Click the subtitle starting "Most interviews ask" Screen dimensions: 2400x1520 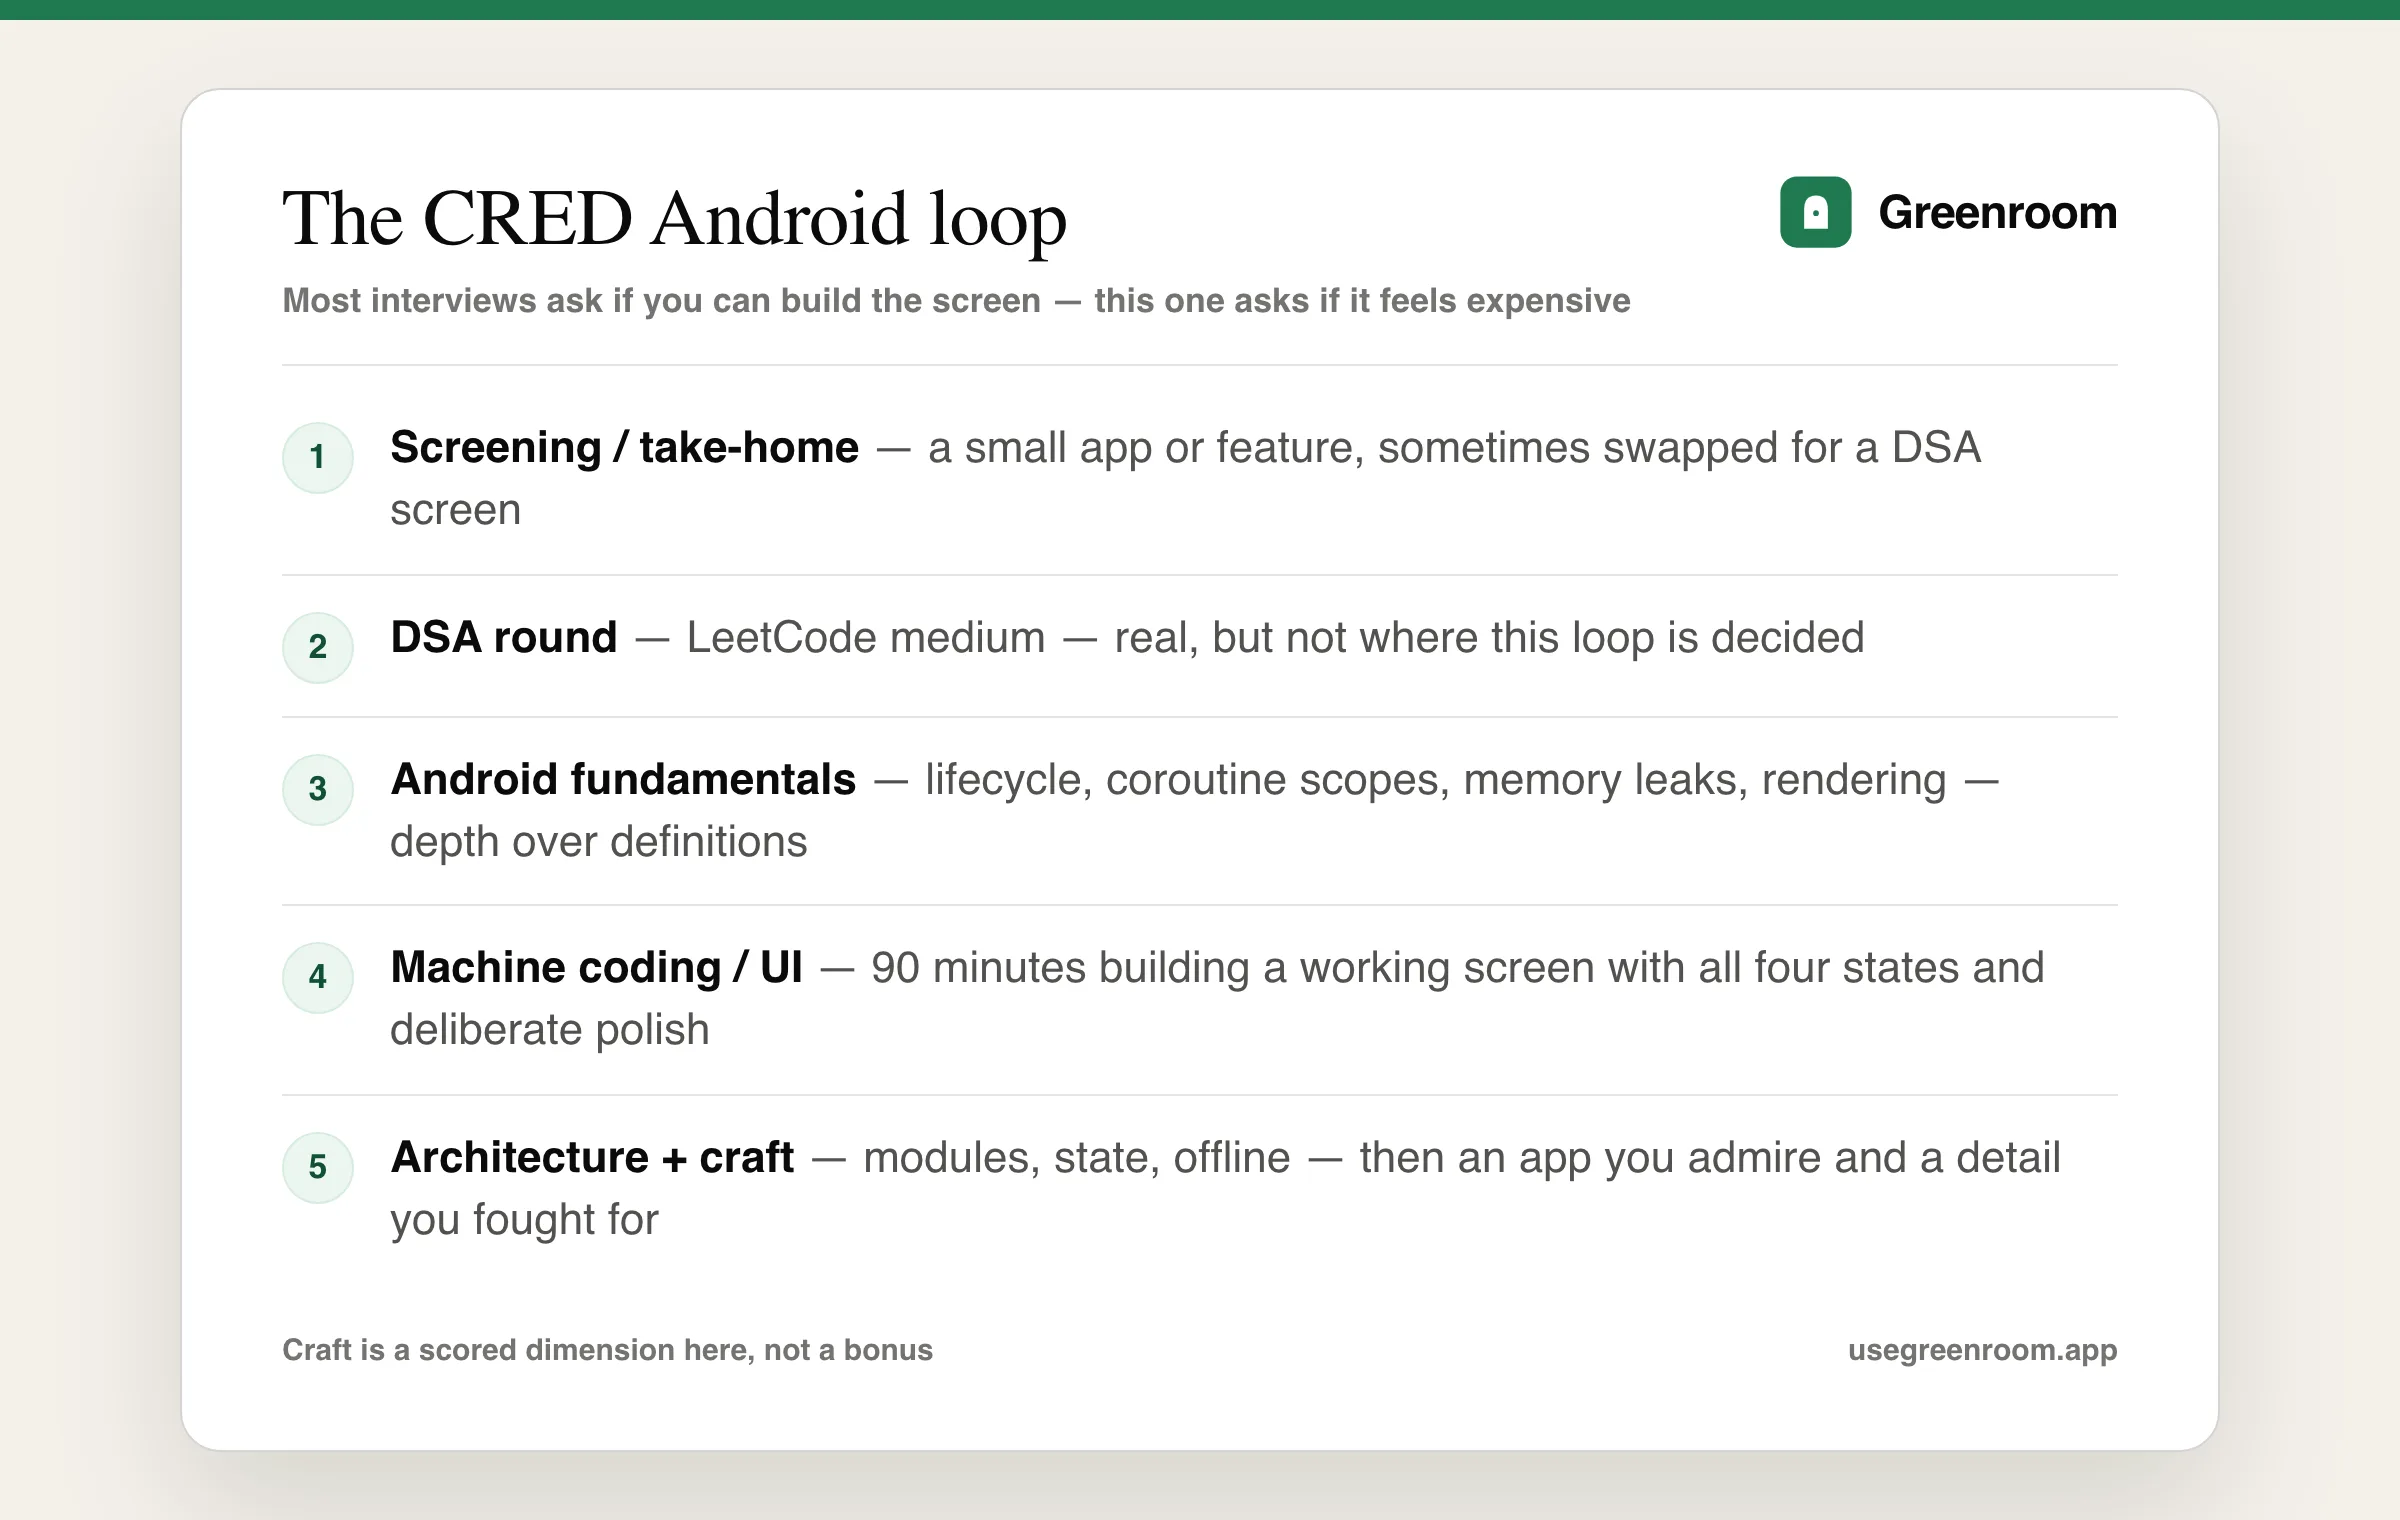[956, 301]
